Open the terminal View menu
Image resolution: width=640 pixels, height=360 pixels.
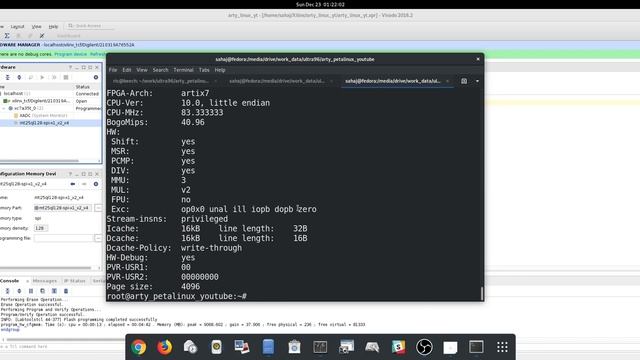[142, 70]
